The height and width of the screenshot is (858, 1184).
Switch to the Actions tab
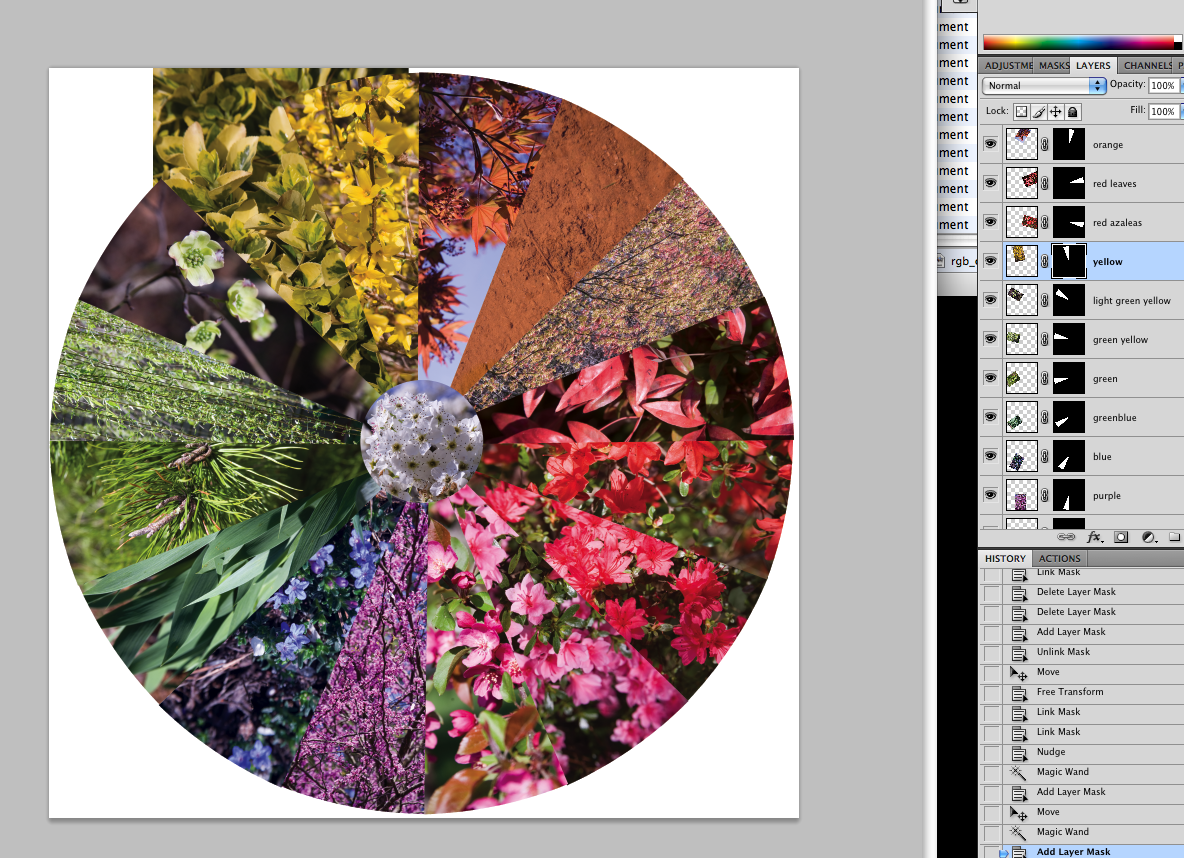click(x=1059, y=558)
